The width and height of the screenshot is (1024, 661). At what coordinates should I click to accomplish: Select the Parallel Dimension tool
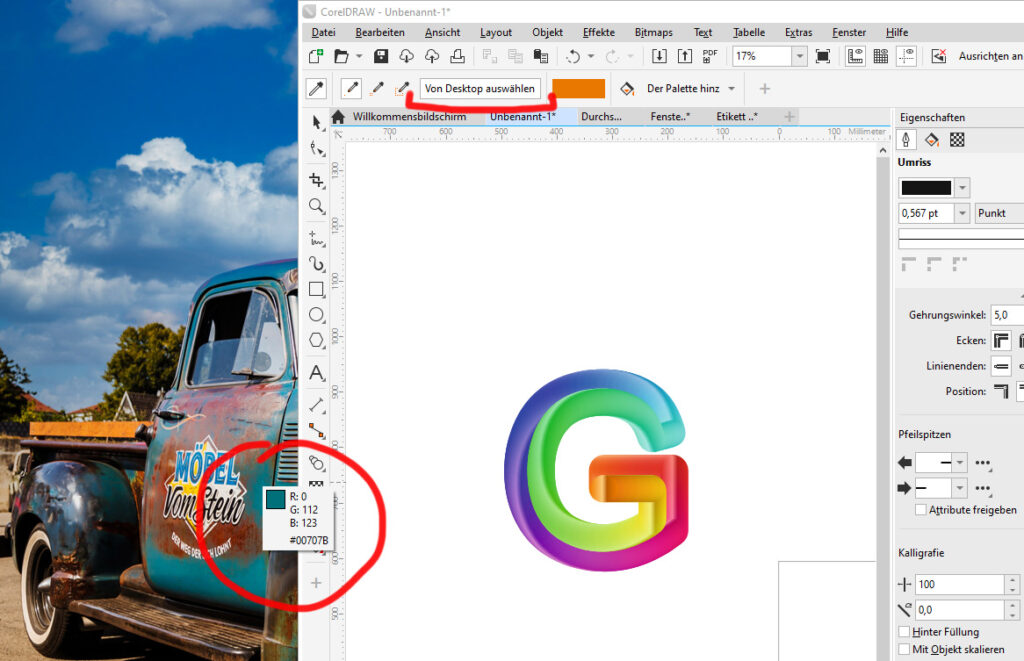point(317,405)
